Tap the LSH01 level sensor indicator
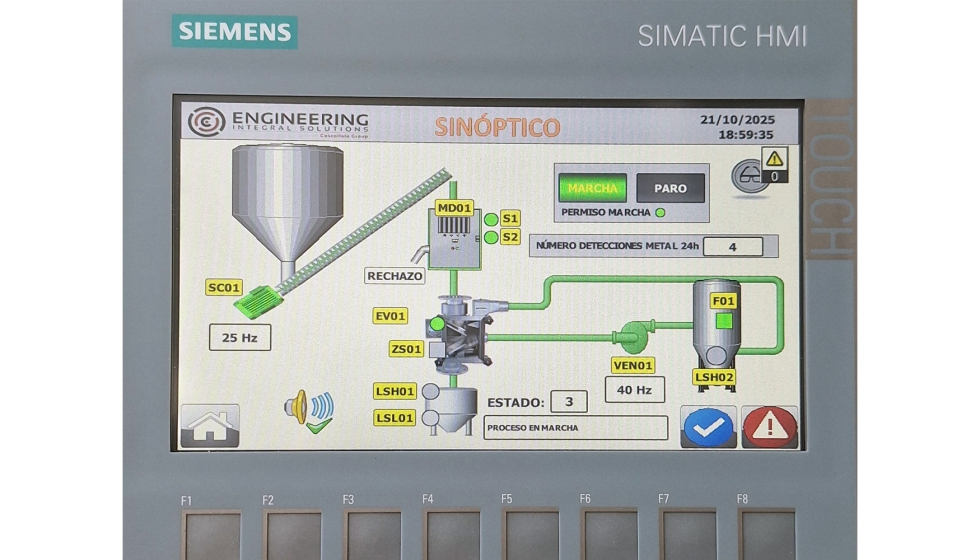The height and width of the screenshot is (560, 980). (431, 391)
